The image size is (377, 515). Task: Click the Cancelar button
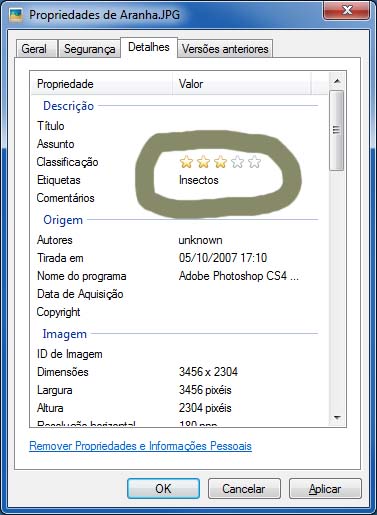point(244,489)
